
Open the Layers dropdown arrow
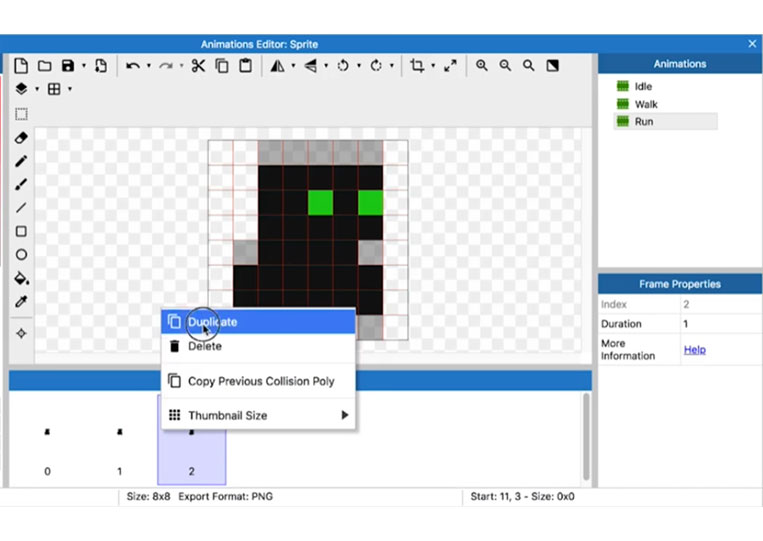tap(37, 89)
